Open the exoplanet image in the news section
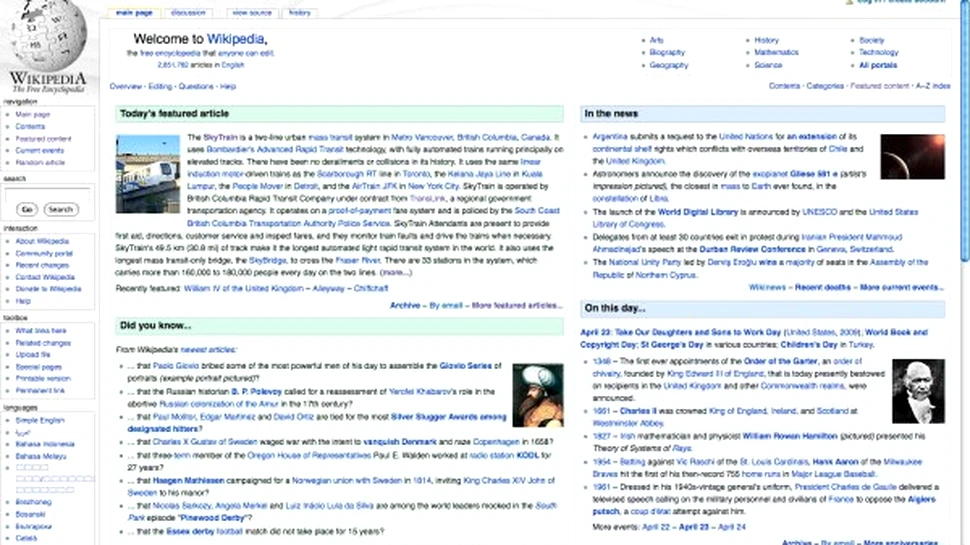This screenshot has height=545, width=970. point(912,157)
